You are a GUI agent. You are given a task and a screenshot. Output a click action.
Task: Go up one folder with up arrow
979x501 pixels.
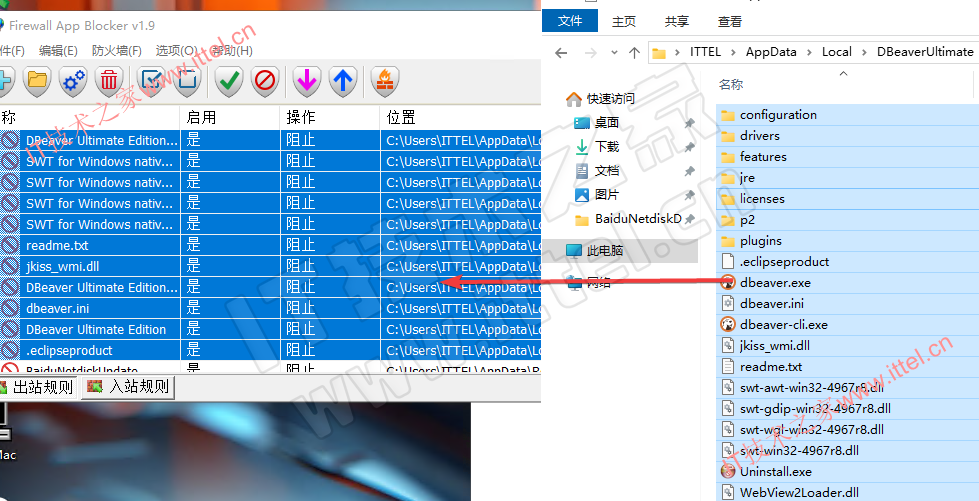point(634,52)
